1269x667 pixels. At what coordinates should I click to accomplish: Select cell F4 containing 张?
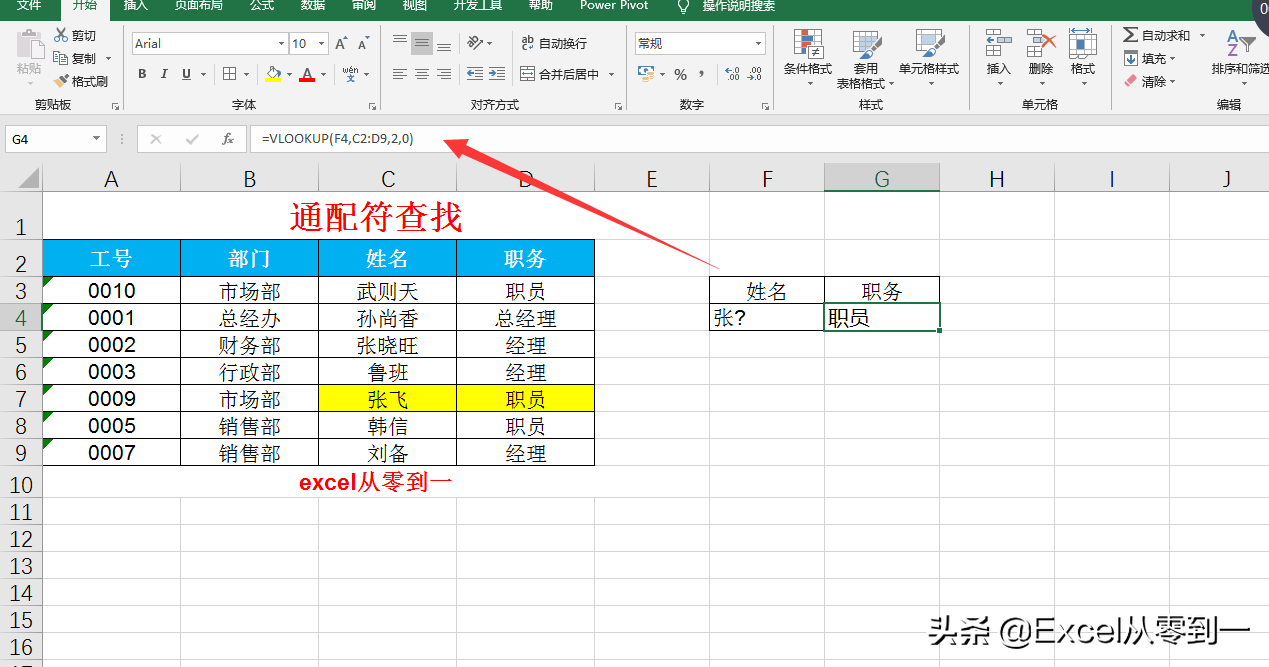(767, 318)
